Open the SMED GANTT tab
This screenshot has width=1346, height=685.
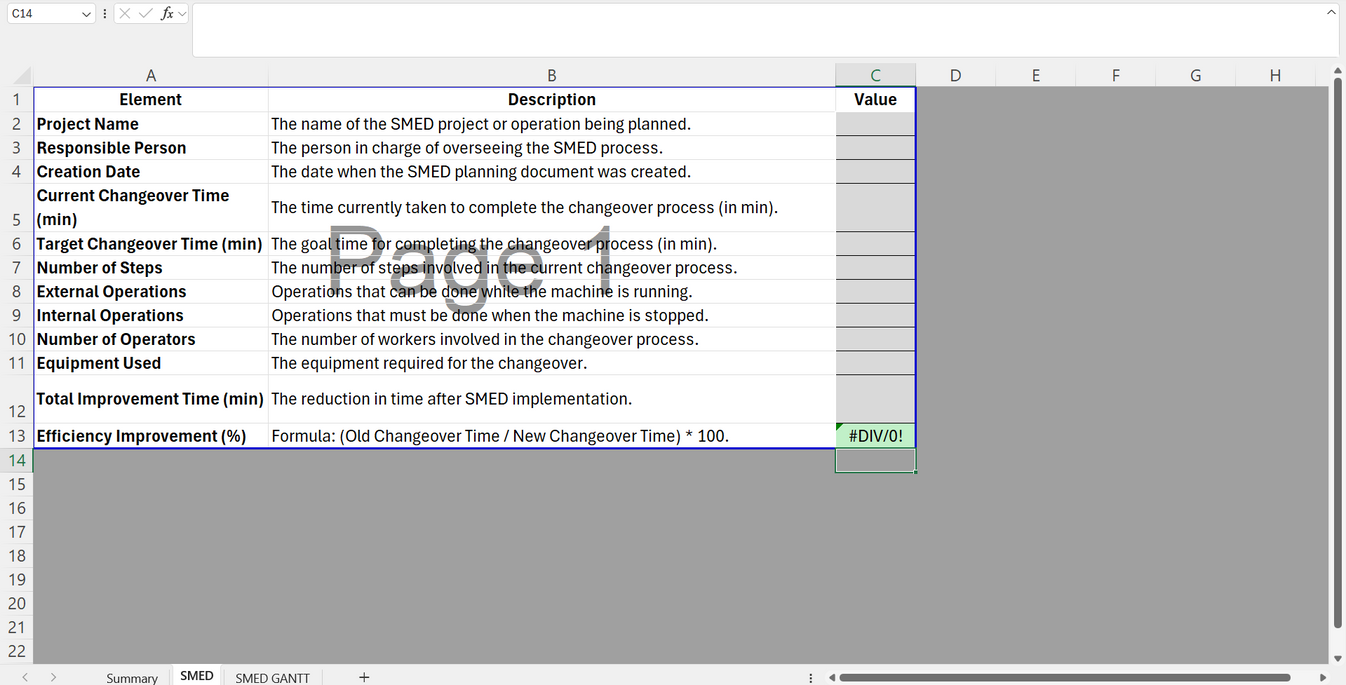tap(272, 677)
